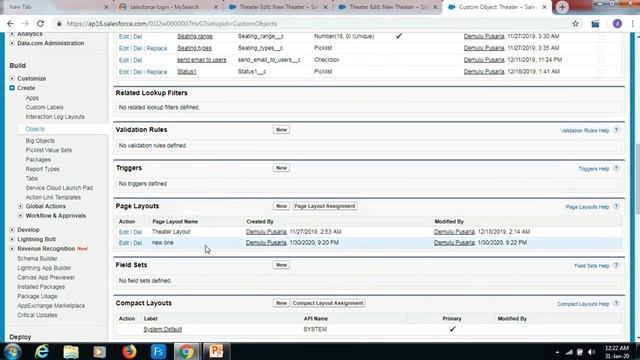Click New button in Page Layouts

(281, 206)
